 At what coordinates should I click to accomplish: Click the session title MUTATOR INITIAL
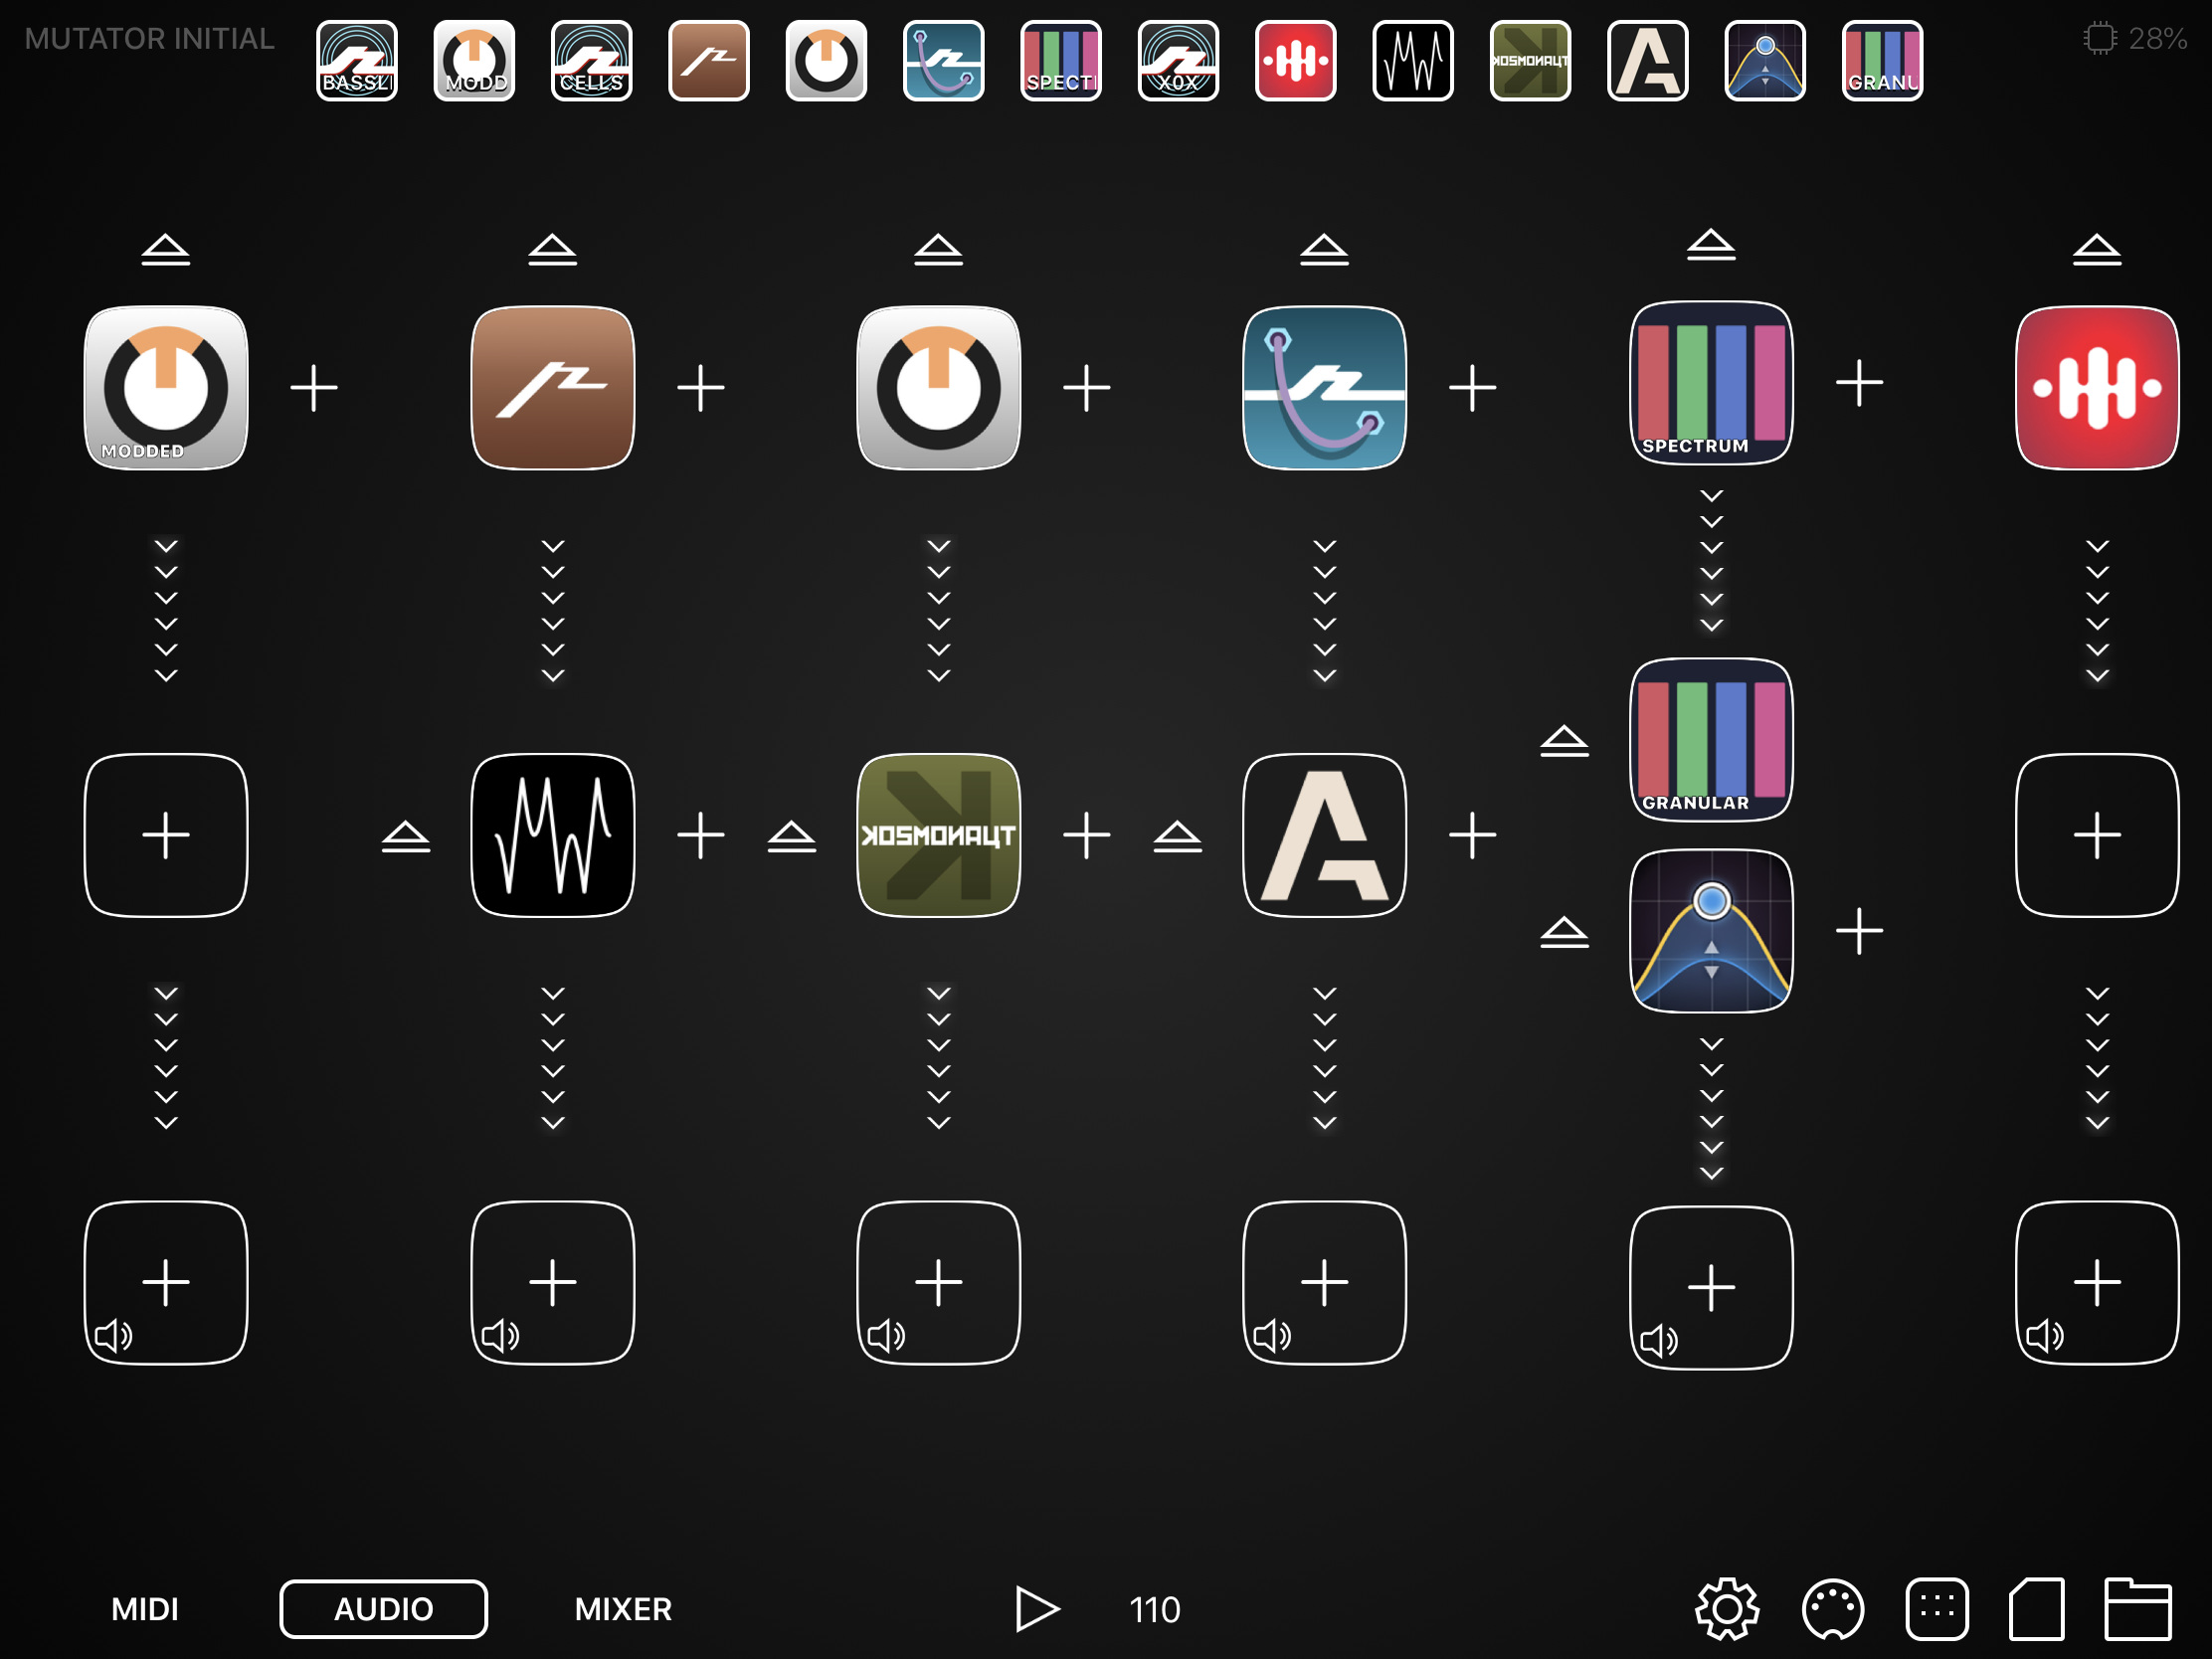coord(149,39)
